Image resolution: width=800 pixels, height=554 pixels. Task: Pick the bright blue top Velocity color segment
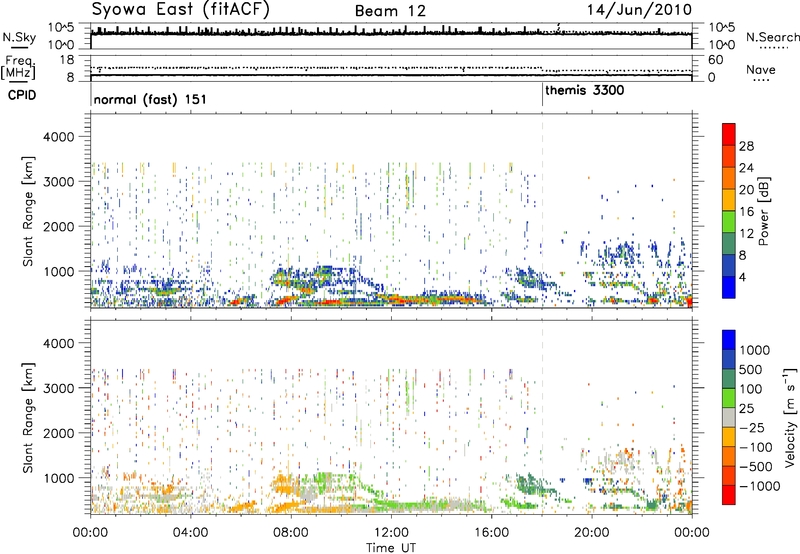click(729, 340)
